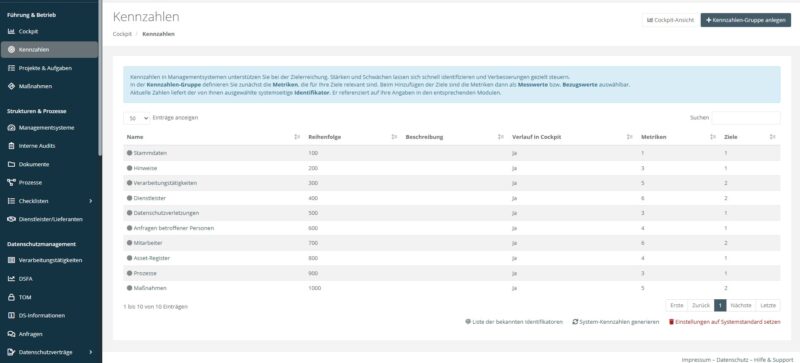This screenshot has height=363, width=800.
Task: Click pagination page 1 button
Action: click(719, 305)
